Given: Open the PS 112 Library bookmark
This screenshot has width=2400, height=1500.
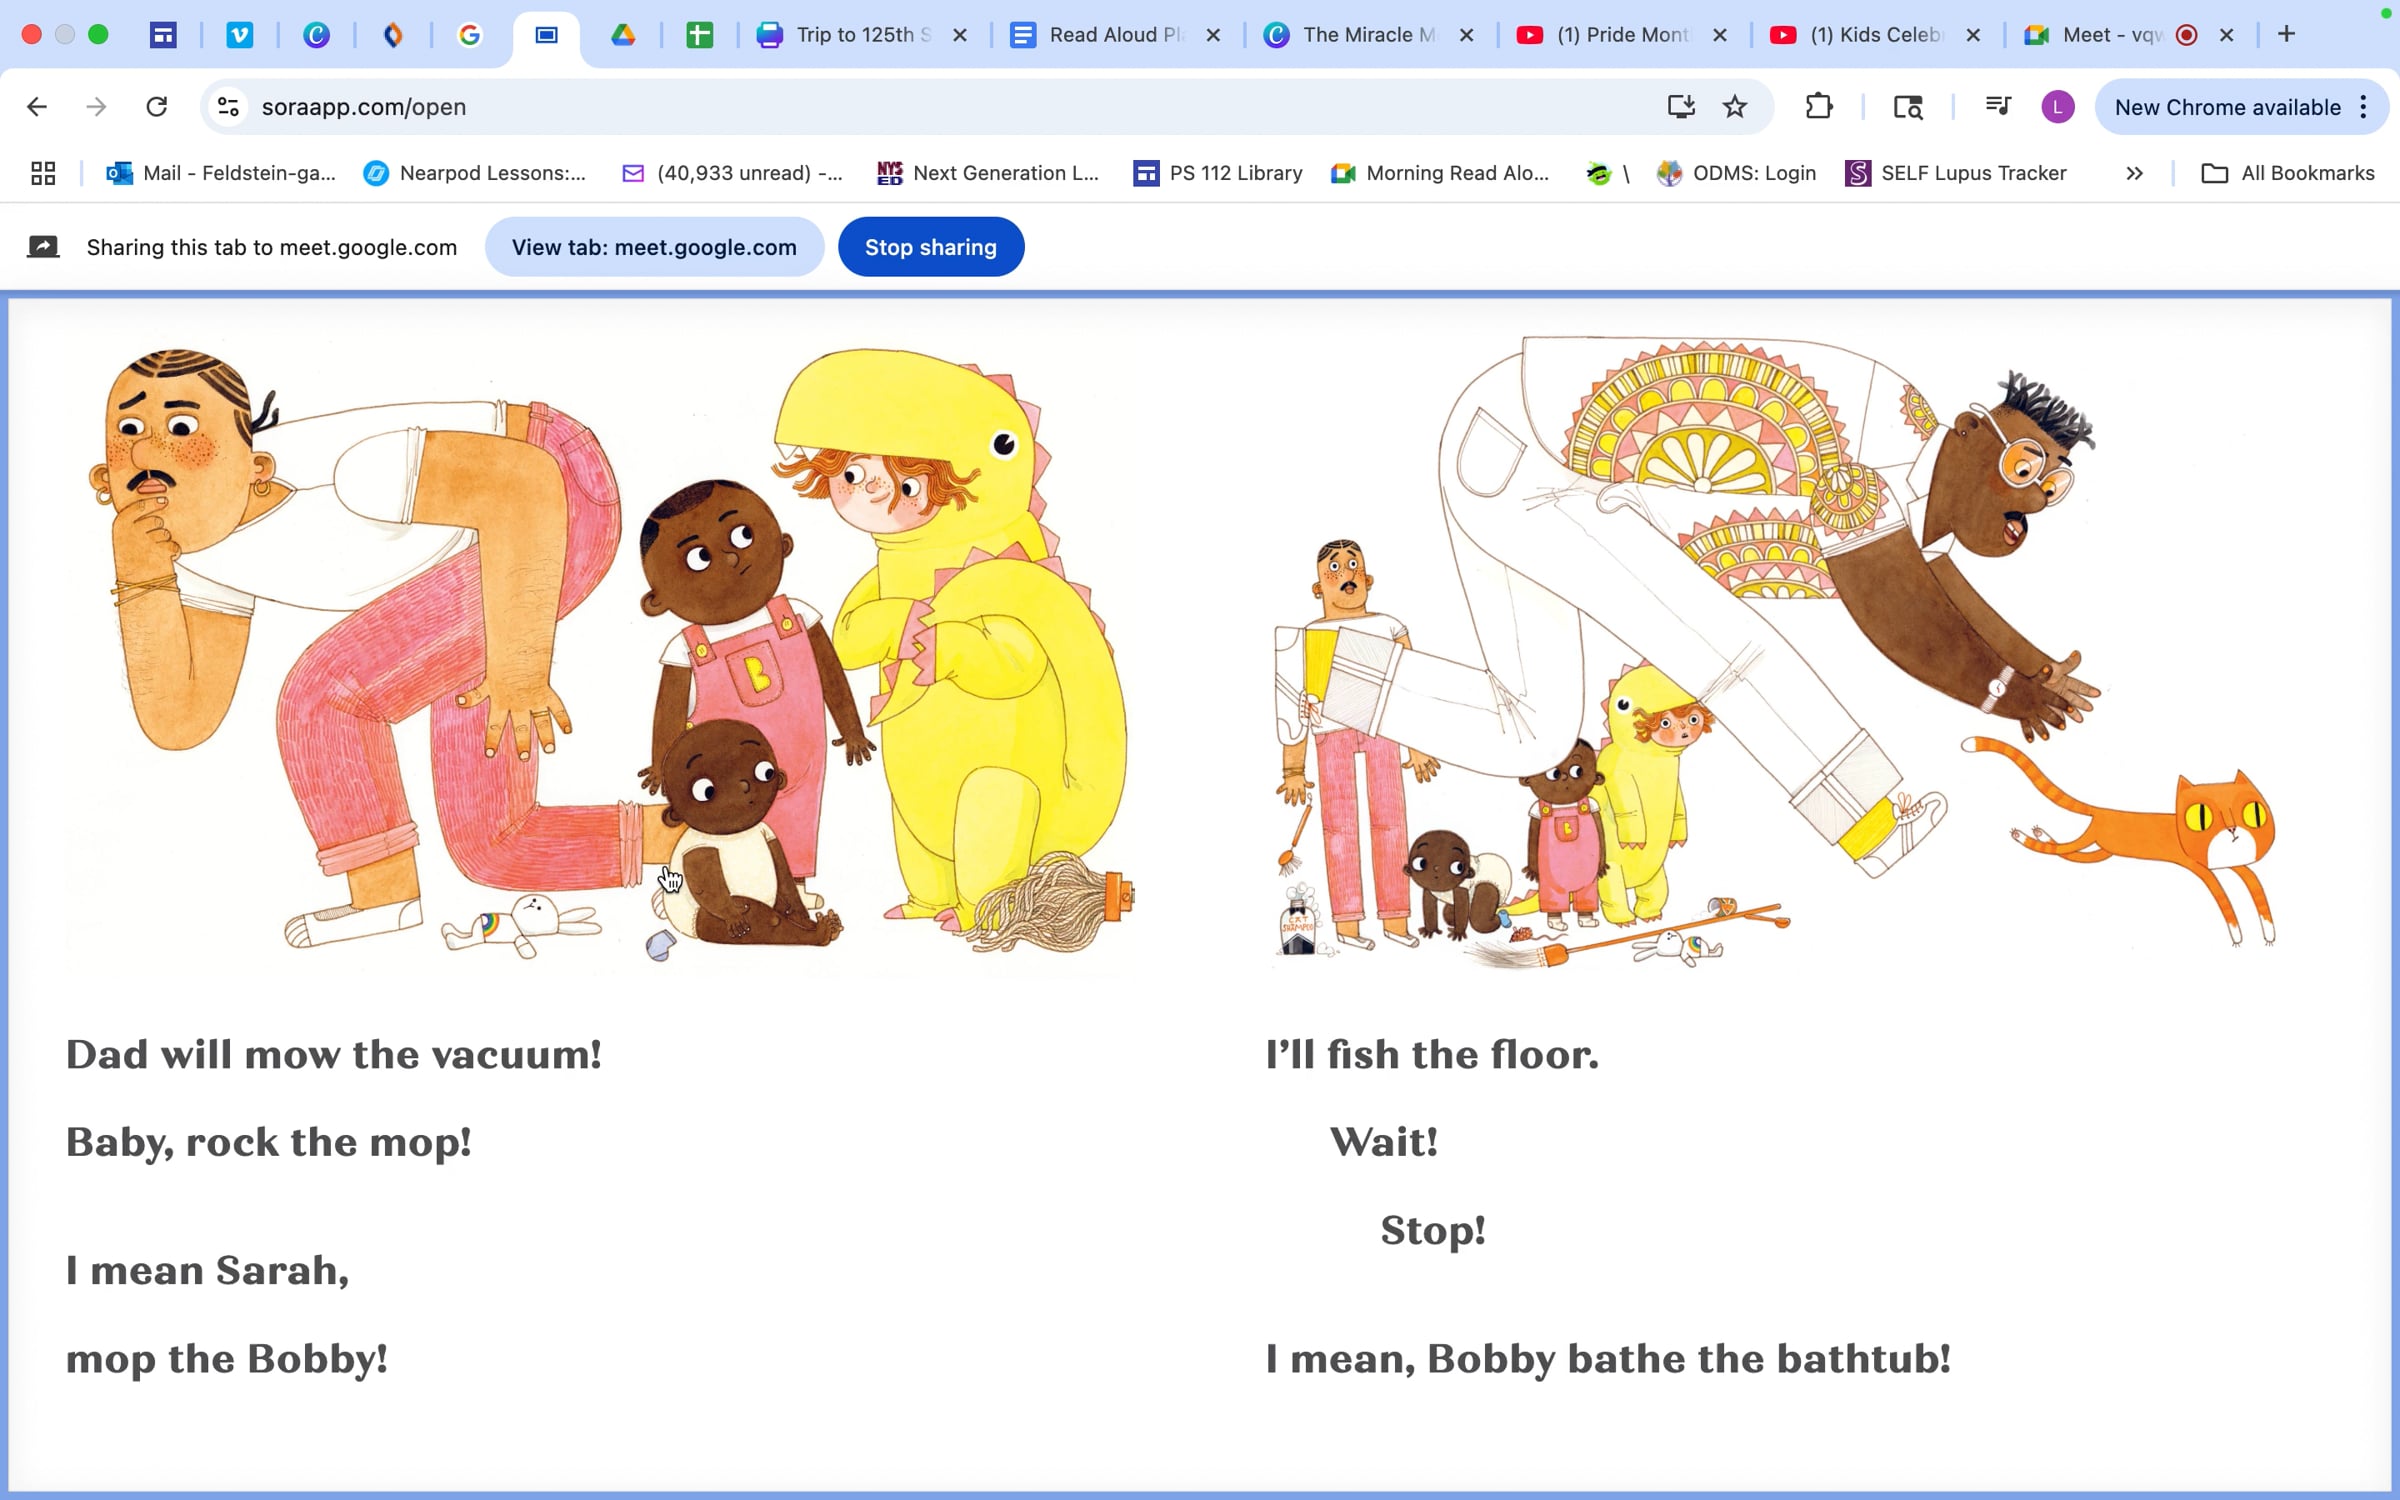Looking at the screenshot, I should click(x=1218, y=173).
